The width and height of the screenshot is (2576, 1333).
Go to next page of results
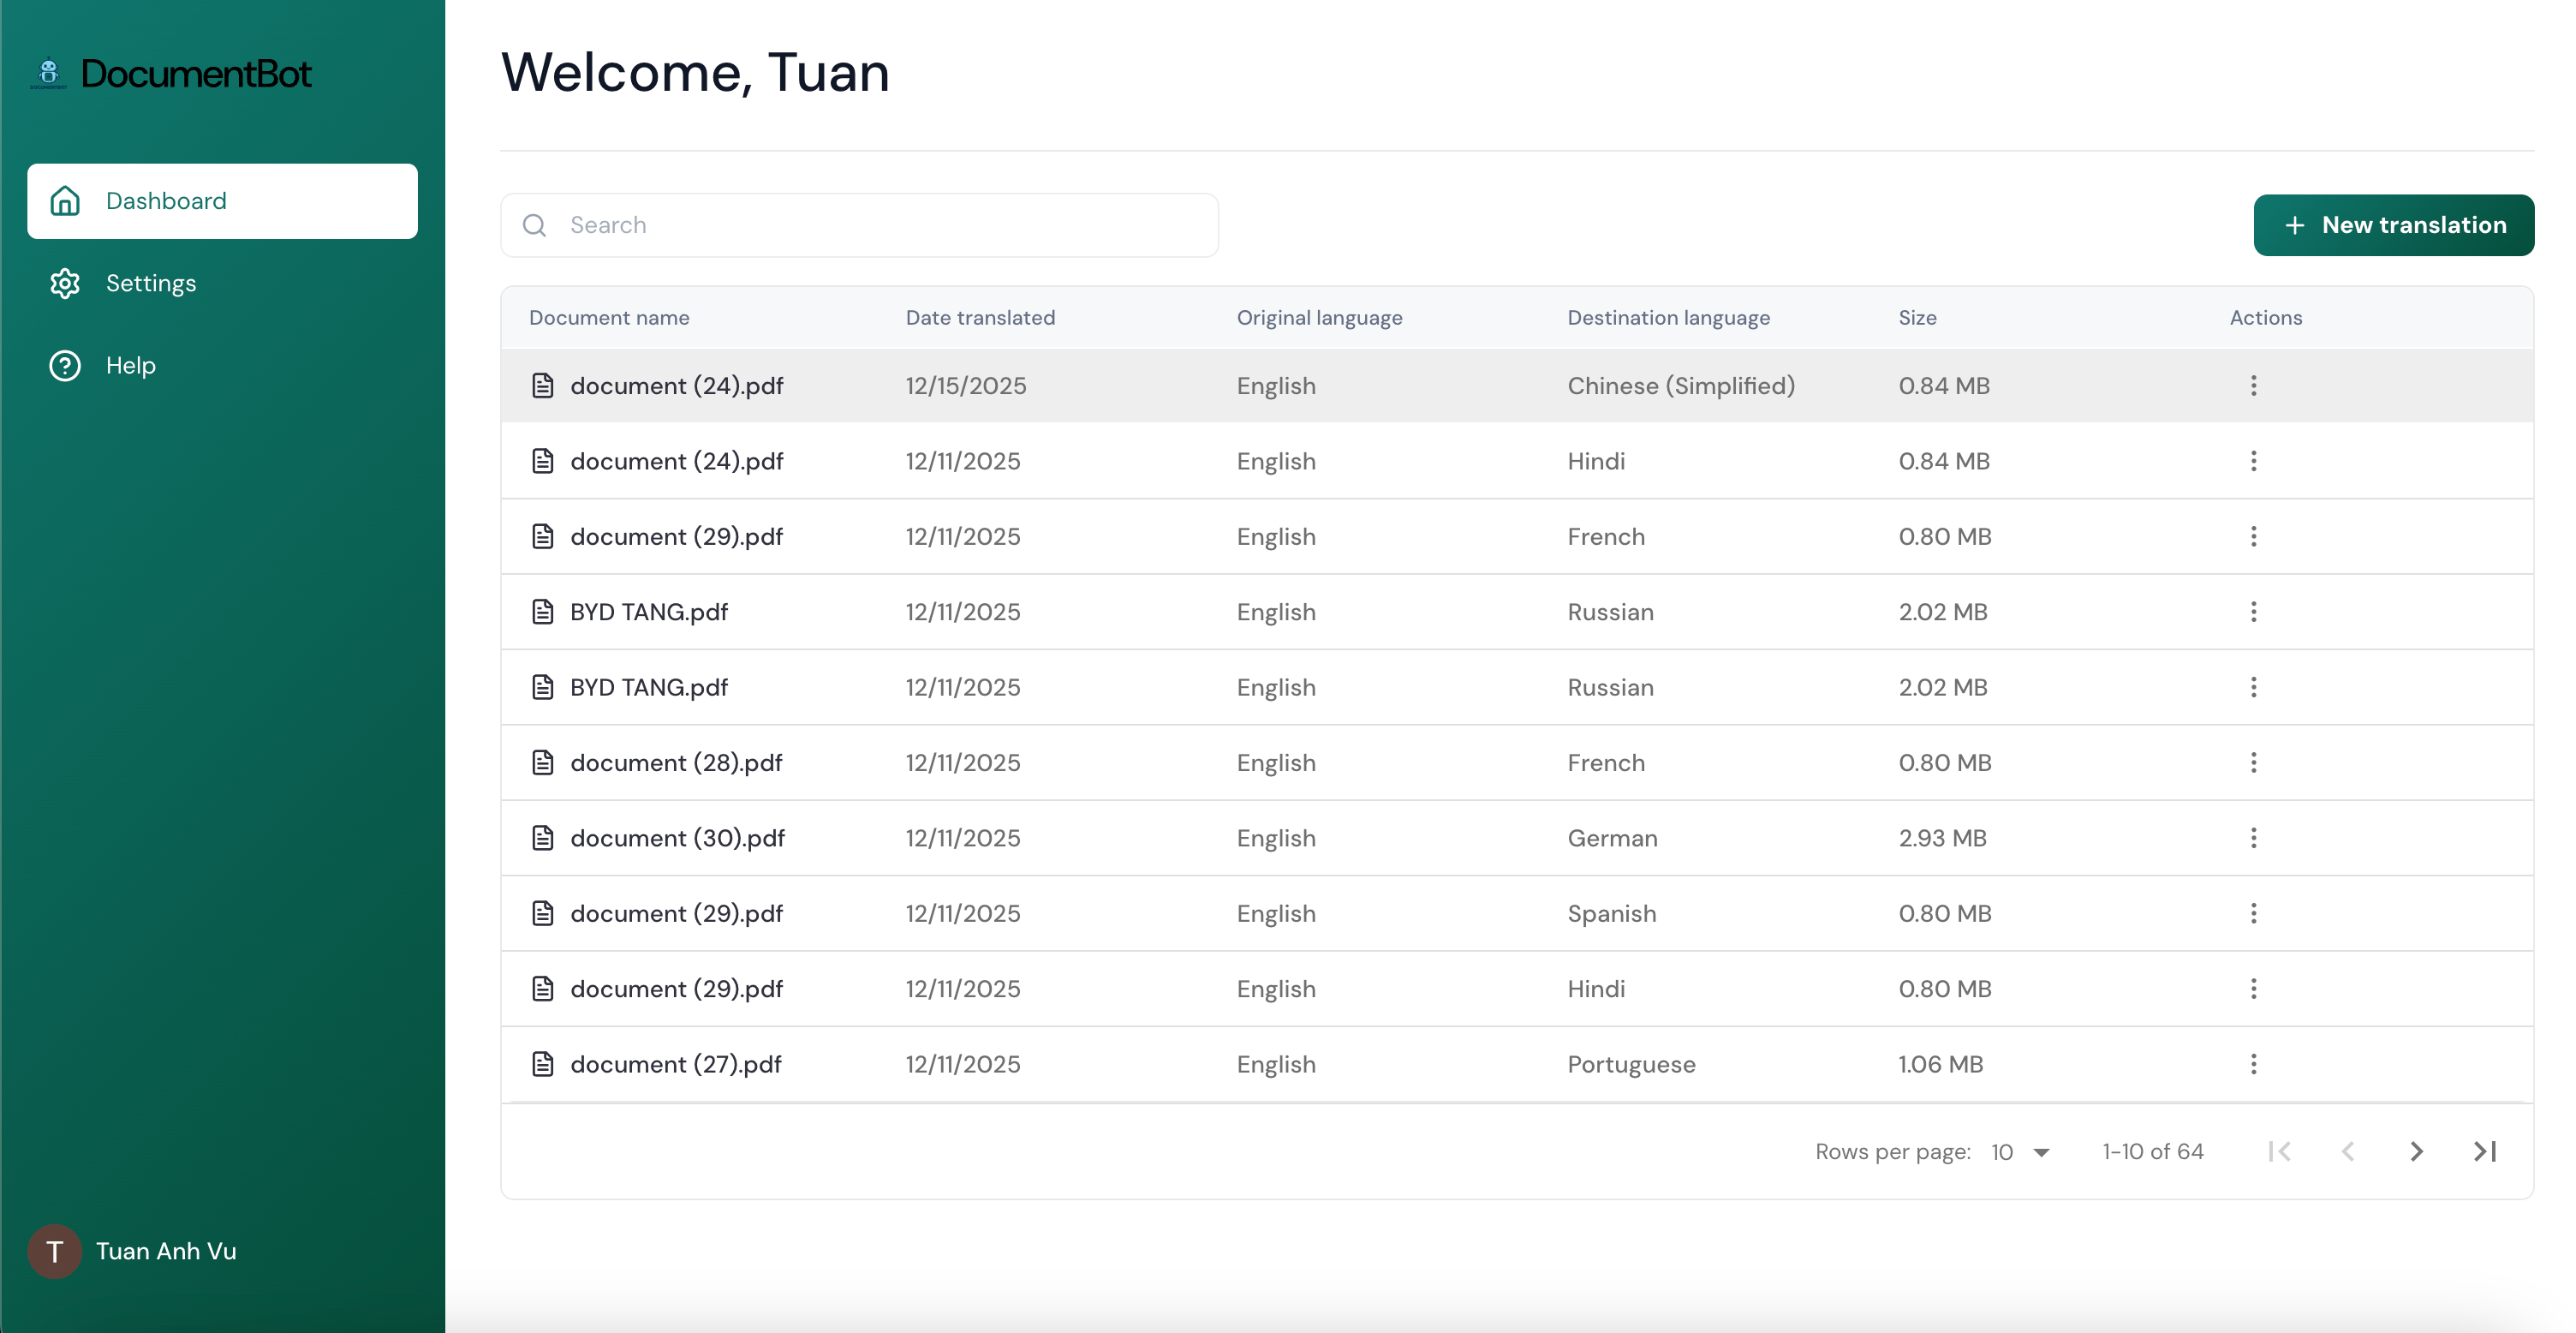[x=2416, y=1152]
